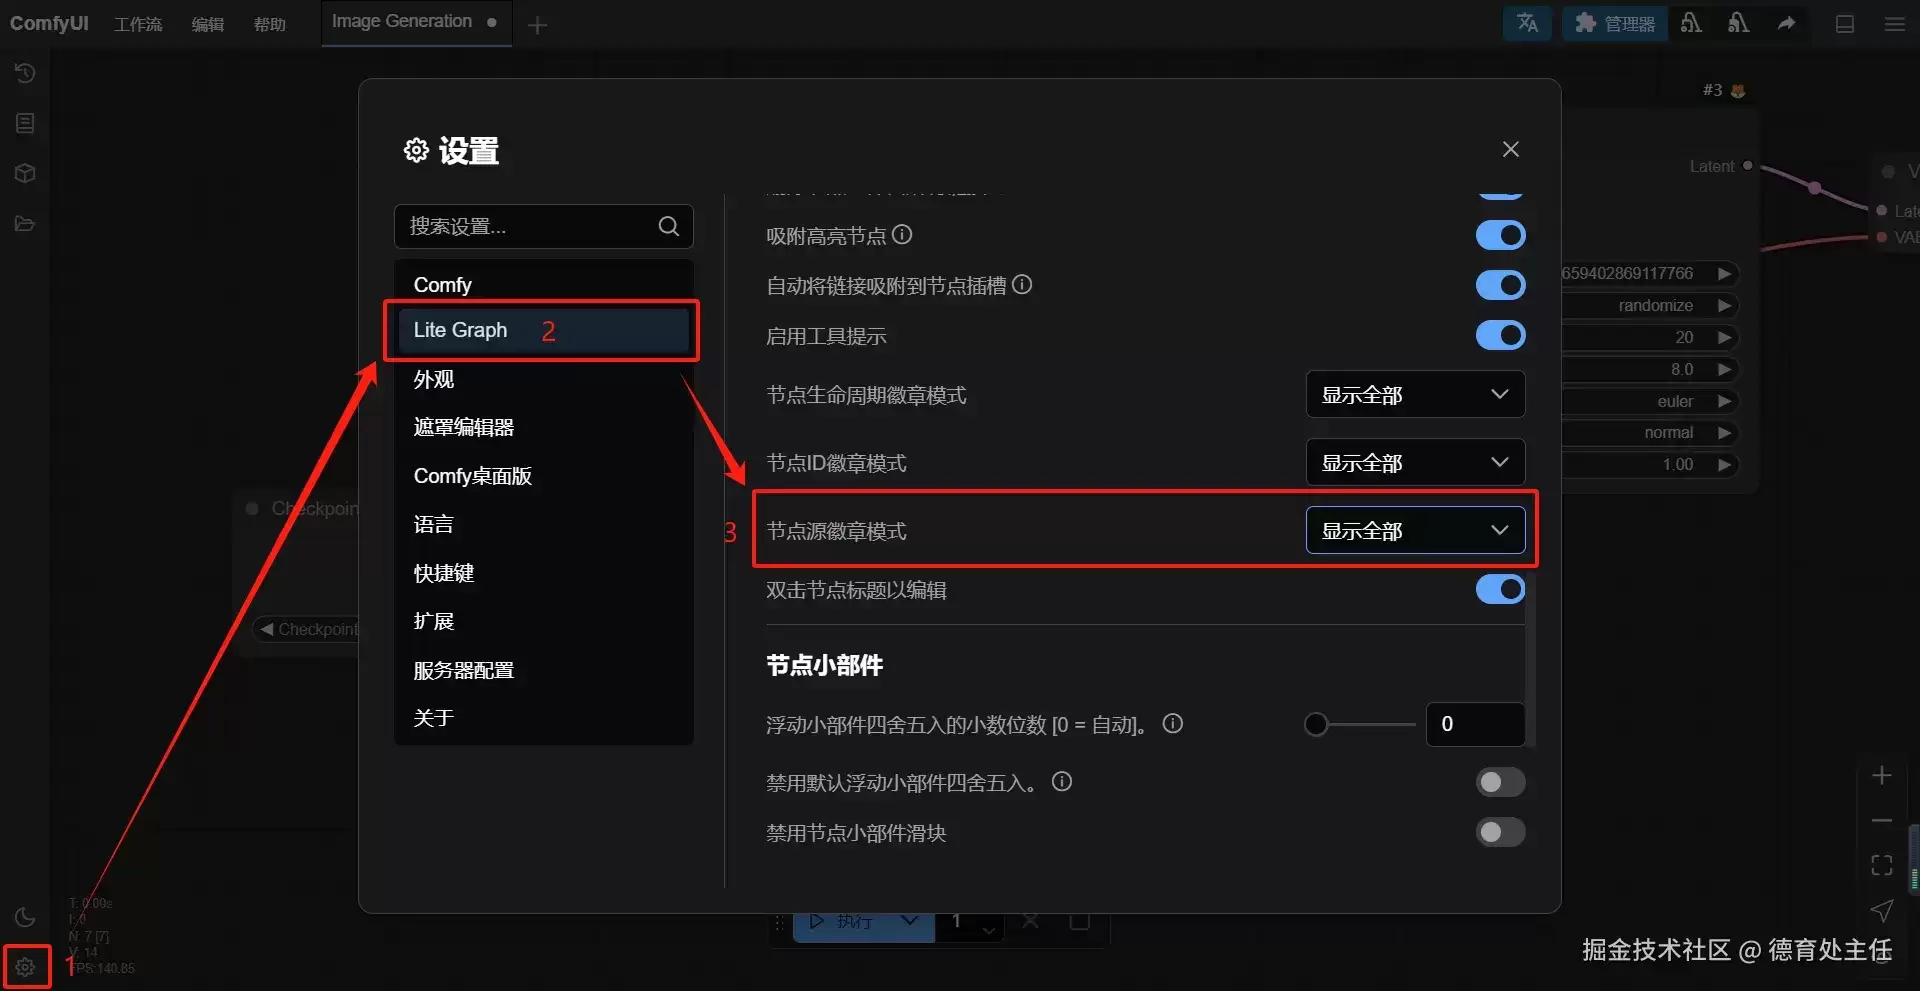The image size is (1920, 991).
Task: Open the workflows folder sidebar icon
Action: pyautogui.click(x=25, y=223)
